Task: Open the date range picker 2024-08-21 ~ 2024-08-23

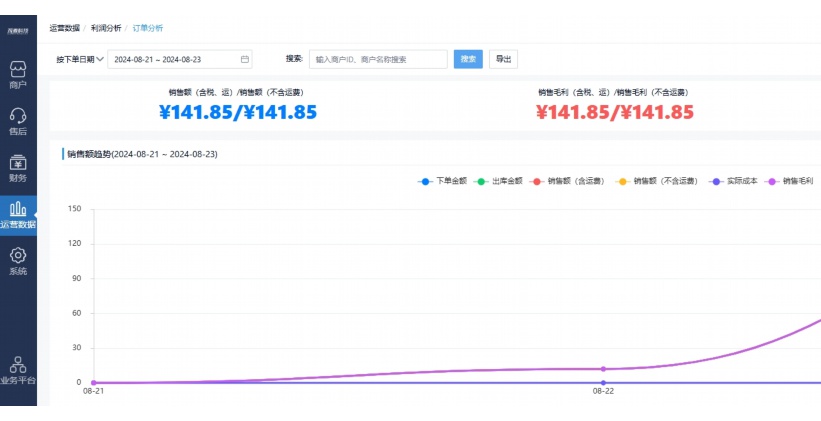Action: click(172, 59)
